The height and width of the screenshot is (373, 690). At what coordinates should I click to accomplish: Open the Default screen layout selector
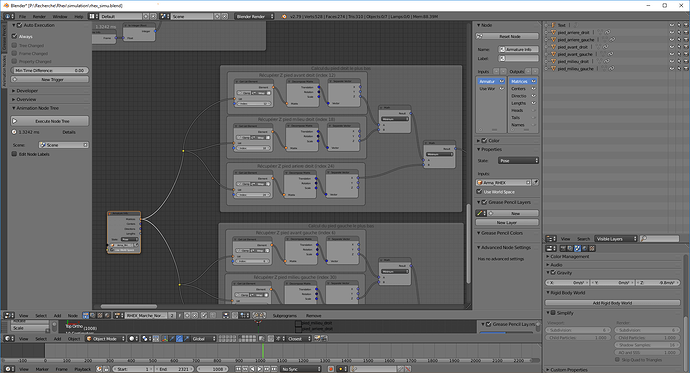(x=121, y=16)
